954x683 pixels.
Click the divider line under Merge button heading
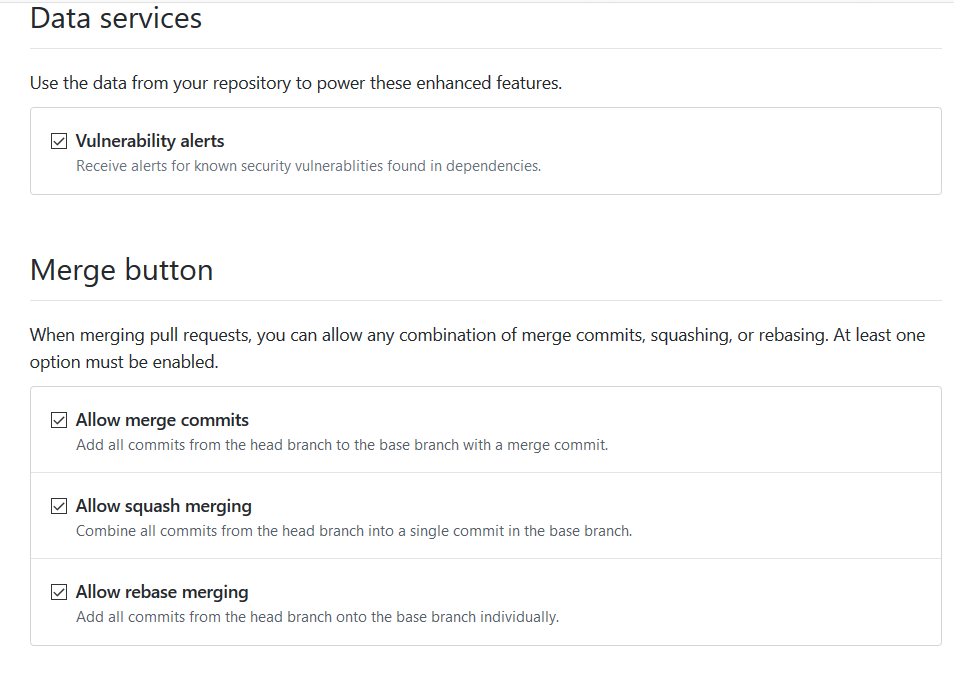click(486, 300)
